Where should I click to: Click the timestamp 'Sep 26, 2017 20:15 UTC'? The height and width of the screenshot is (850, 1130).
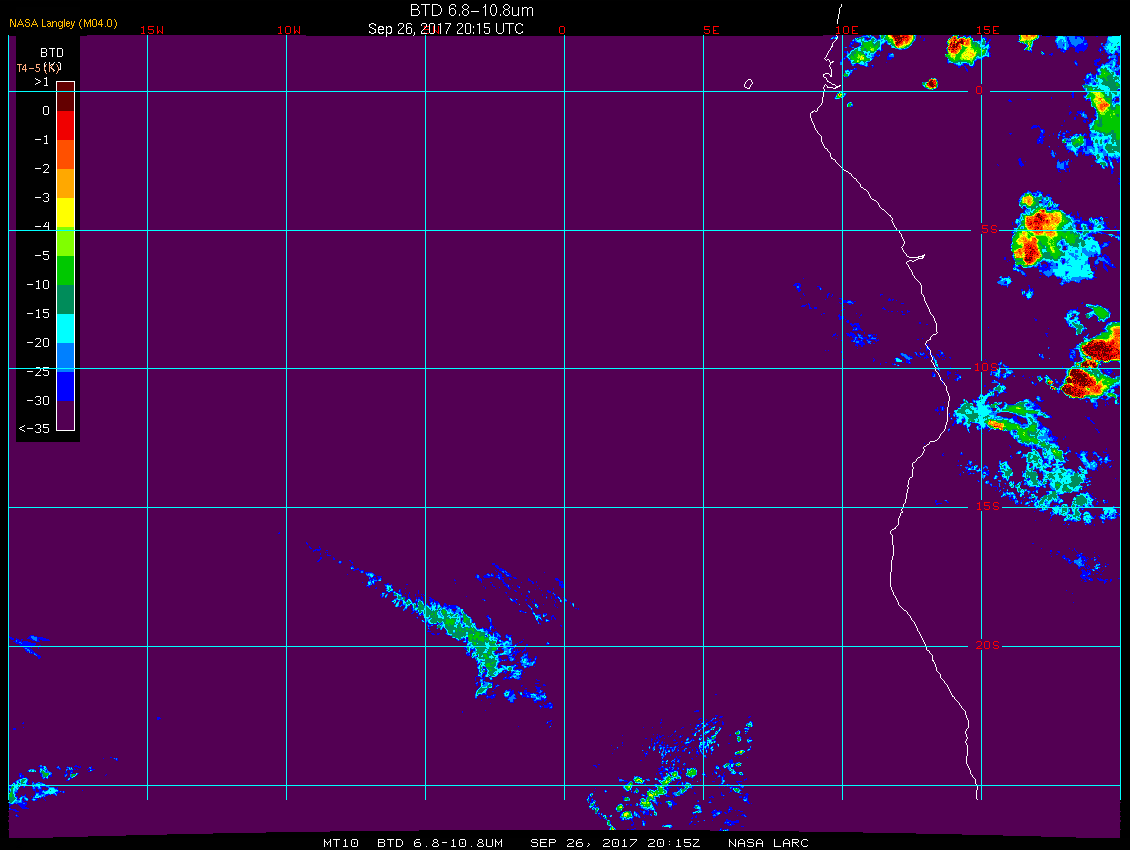tap(445, 29)
